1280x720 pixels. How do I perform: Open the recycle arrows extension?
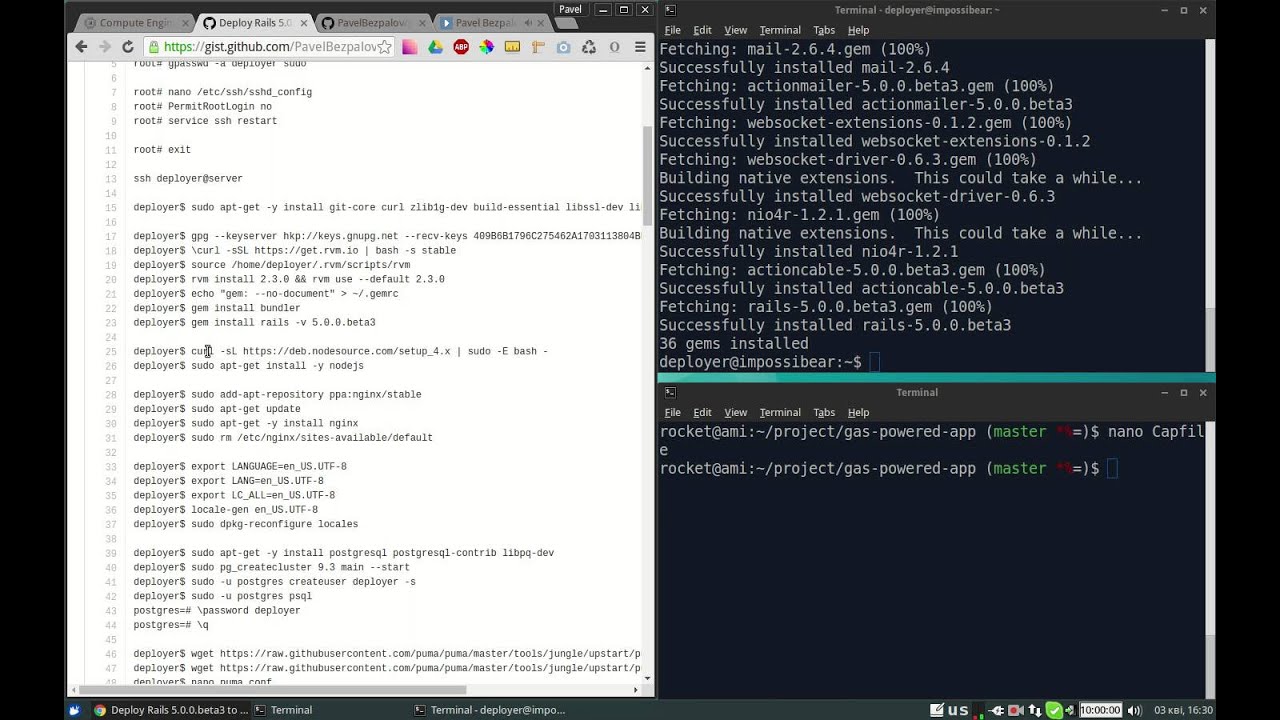click(589, 47)
